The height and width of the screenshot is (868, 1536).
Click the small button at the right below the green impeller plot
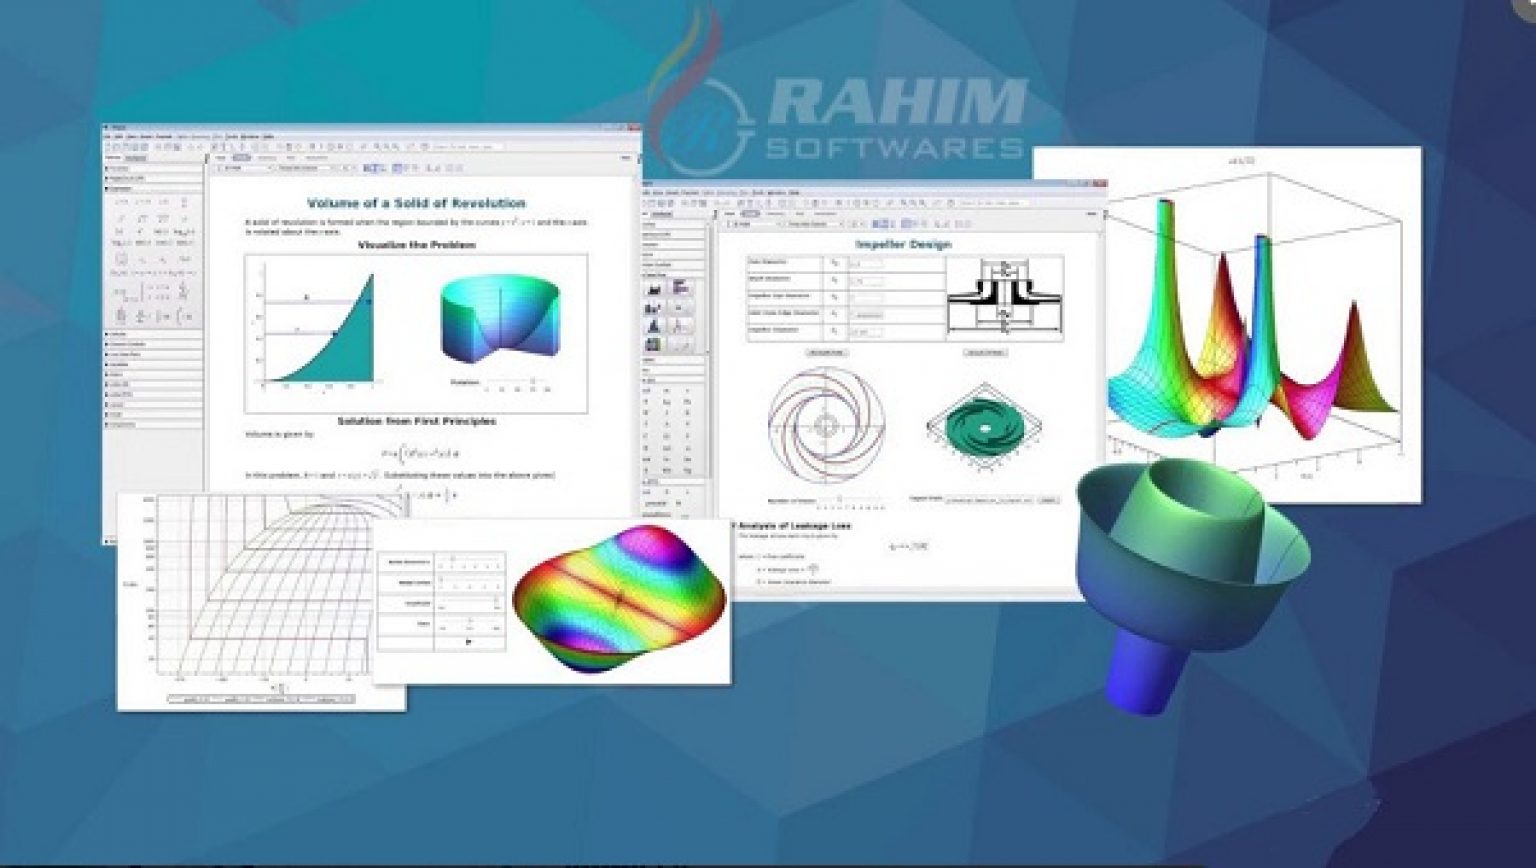point(1049,499)
